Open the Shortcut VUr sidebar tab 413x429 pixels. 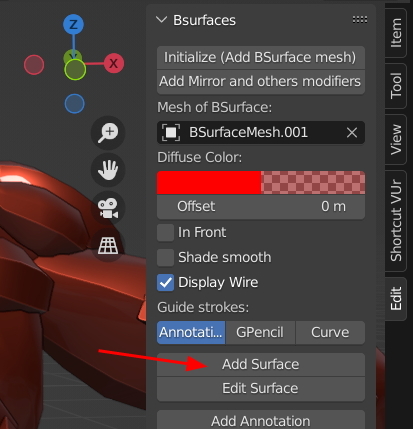396,221
